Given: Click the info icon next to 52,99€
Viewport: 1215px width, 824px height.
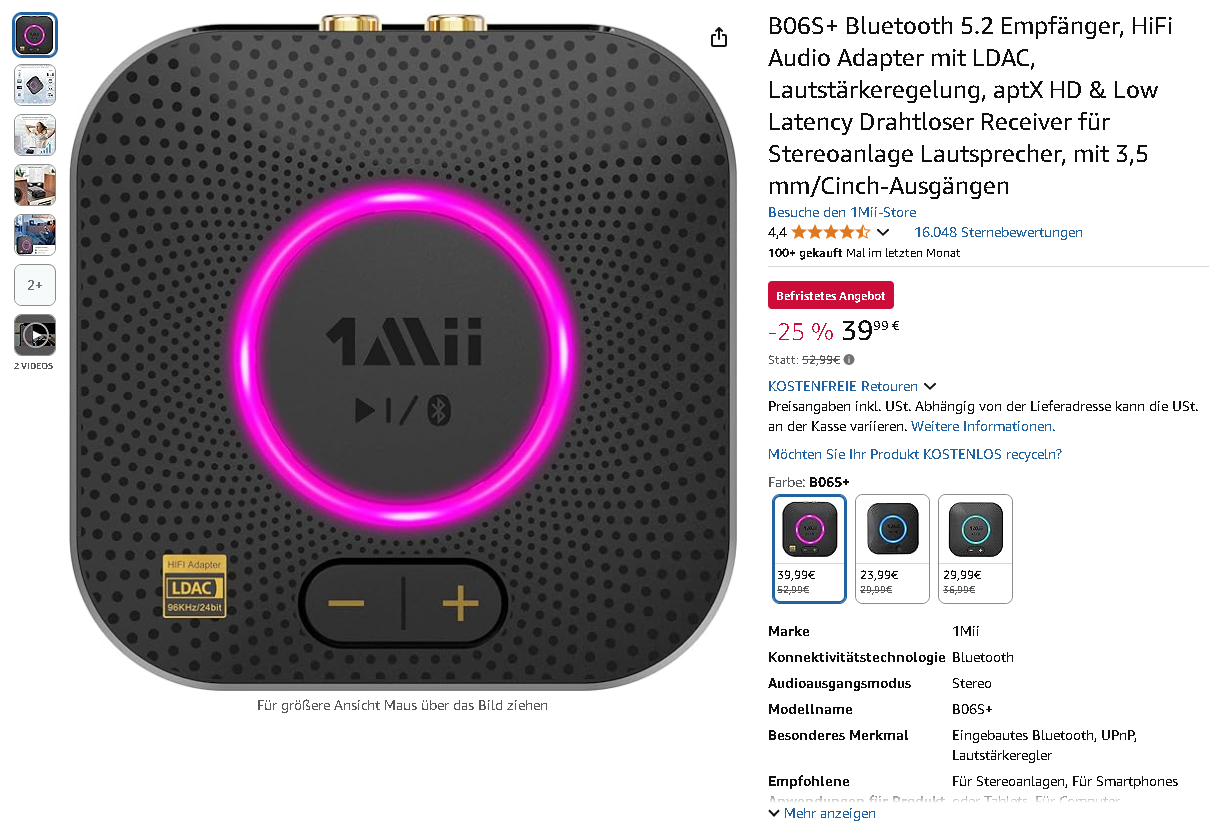Looking at the screenshot, I should coord(849,360).
